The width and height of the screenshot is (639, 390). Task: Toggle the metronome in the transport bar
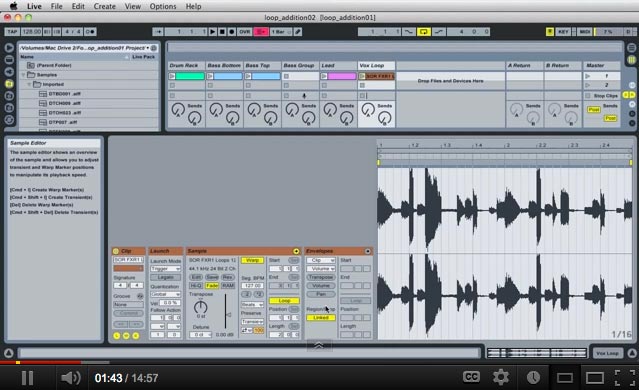[90, 31]
